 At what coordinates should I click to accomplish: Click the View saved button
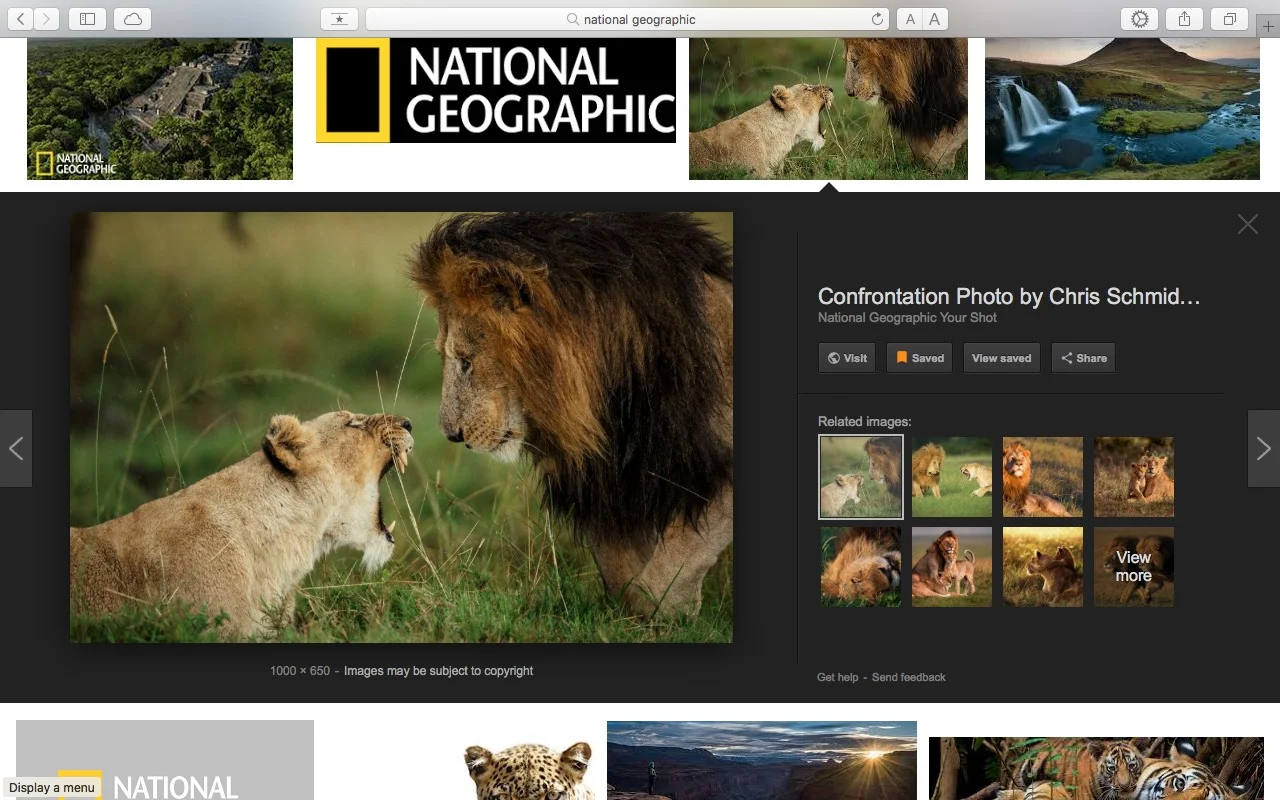[1001, 358]
